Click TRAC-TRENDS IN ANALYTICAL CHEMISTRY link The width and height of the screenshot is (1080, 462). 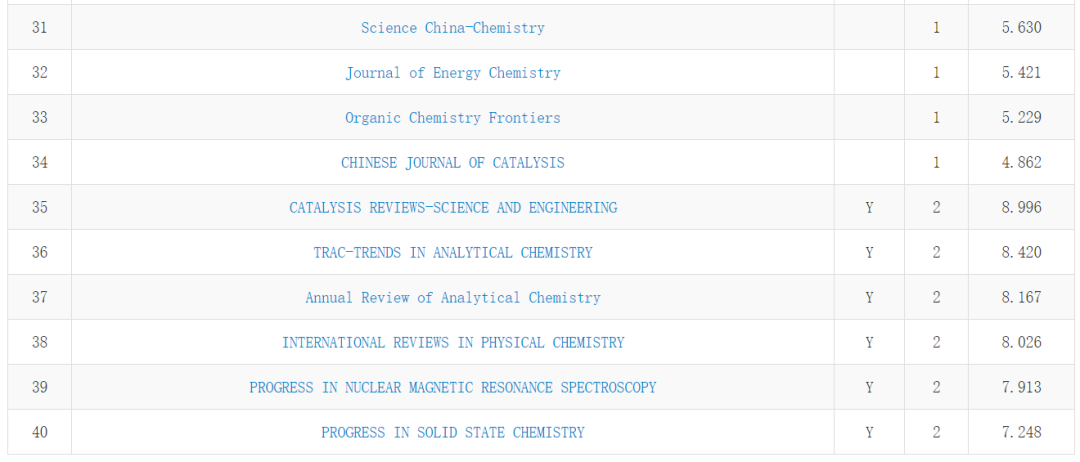pyautogui.click(x=453, y=253)
